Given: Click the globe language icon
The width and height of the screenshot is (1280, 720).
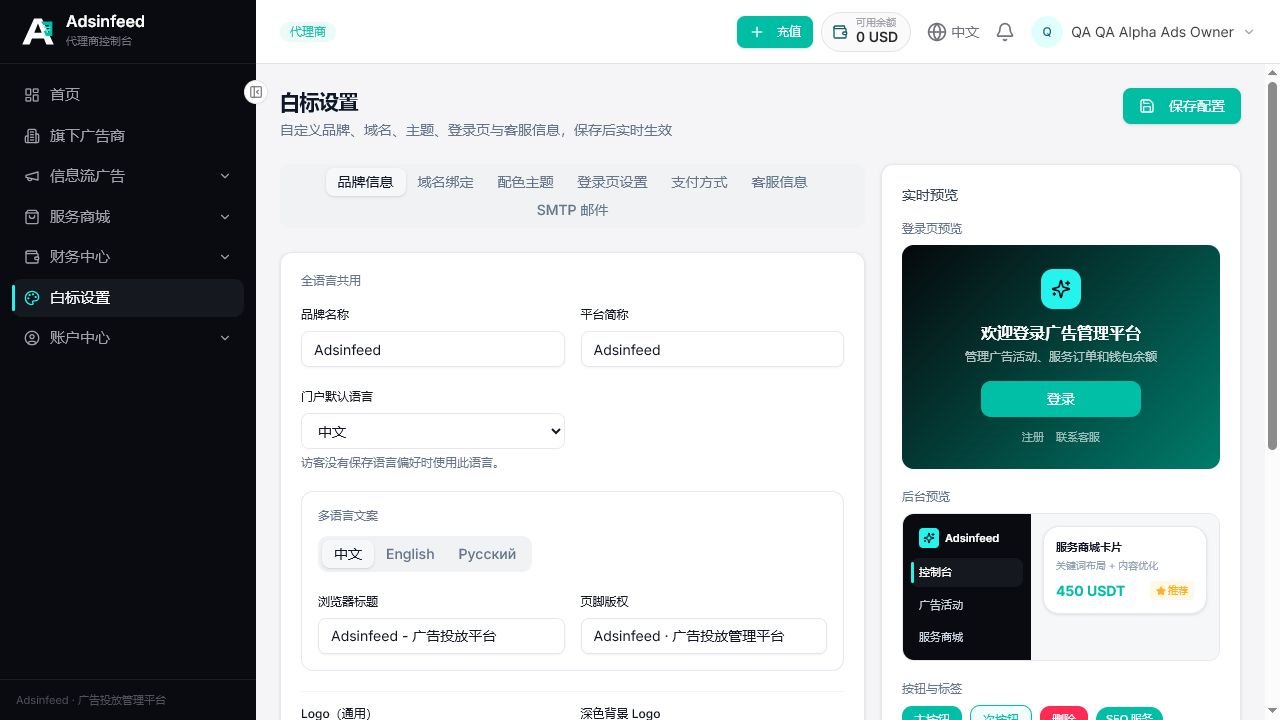Looking at the screenshot, I should pyautogui.click(x=937, y=32).
